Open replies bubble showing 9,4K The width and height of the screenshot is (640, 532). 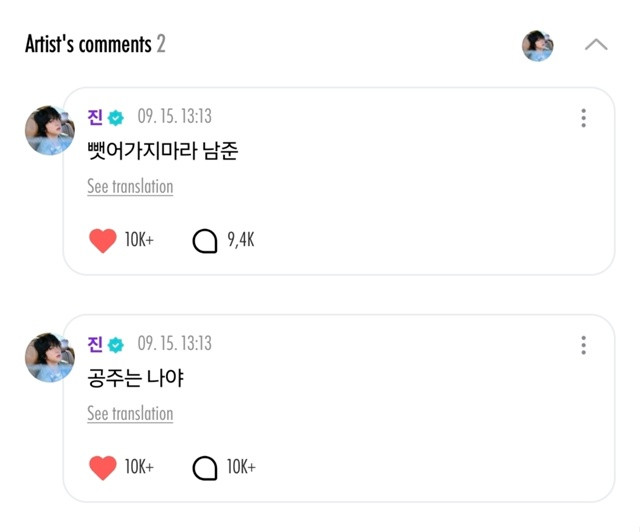(x=205, y=241)
